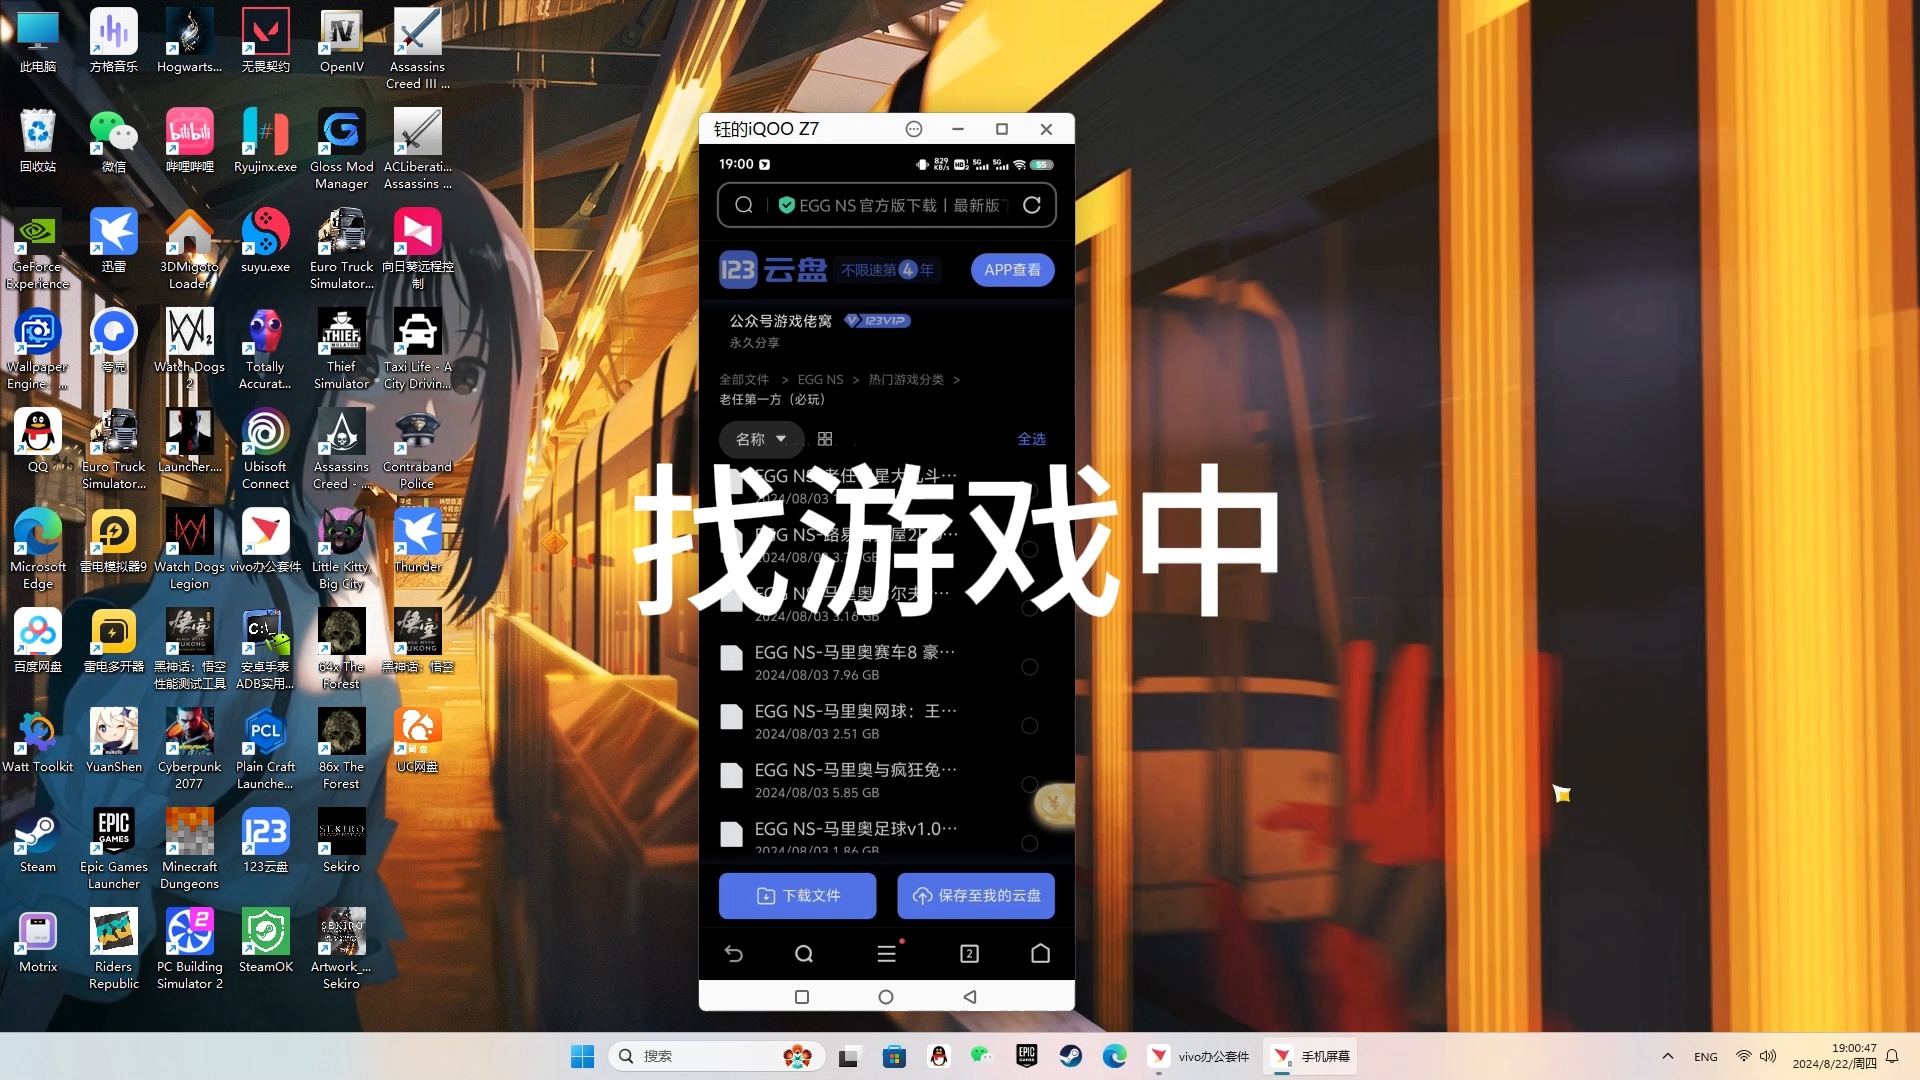
Task: Open the browser hamburger menu icon
Action: [886, 954]
